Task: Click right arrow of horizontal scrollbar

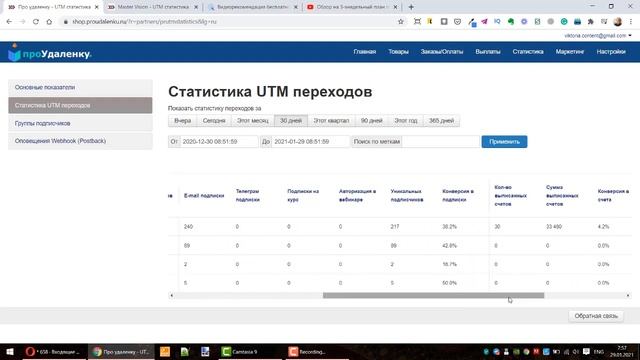Action: click(628, 296)
